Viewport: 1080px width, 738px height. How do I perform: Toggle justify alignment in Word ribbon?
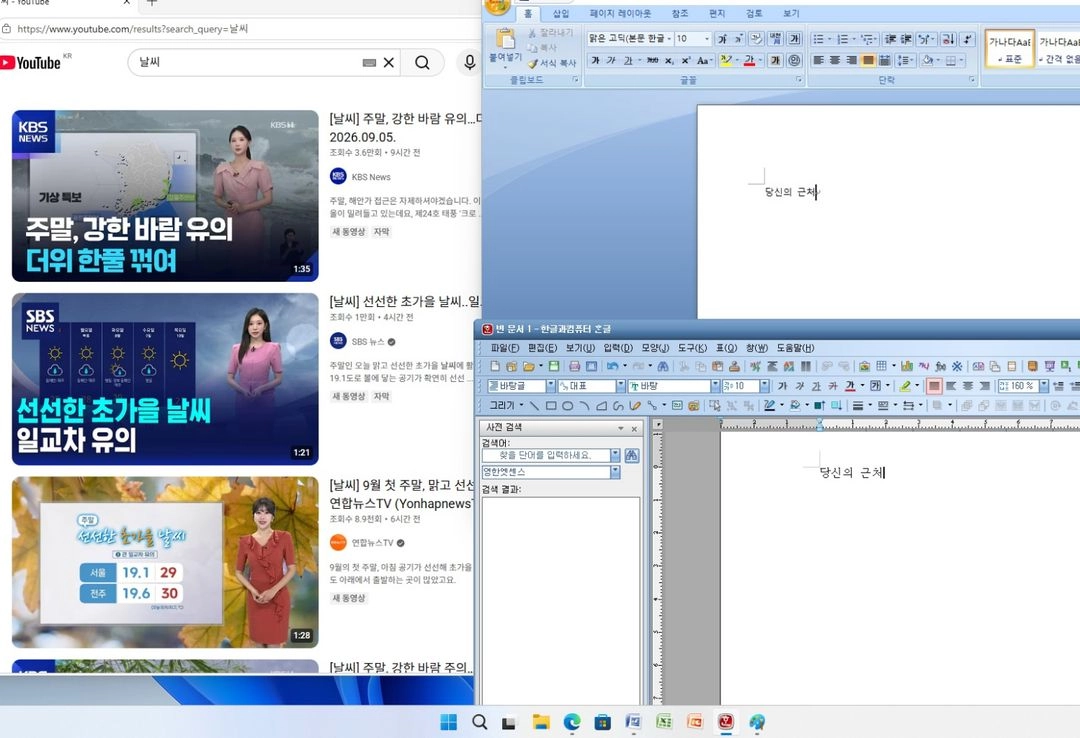(868, 61)
